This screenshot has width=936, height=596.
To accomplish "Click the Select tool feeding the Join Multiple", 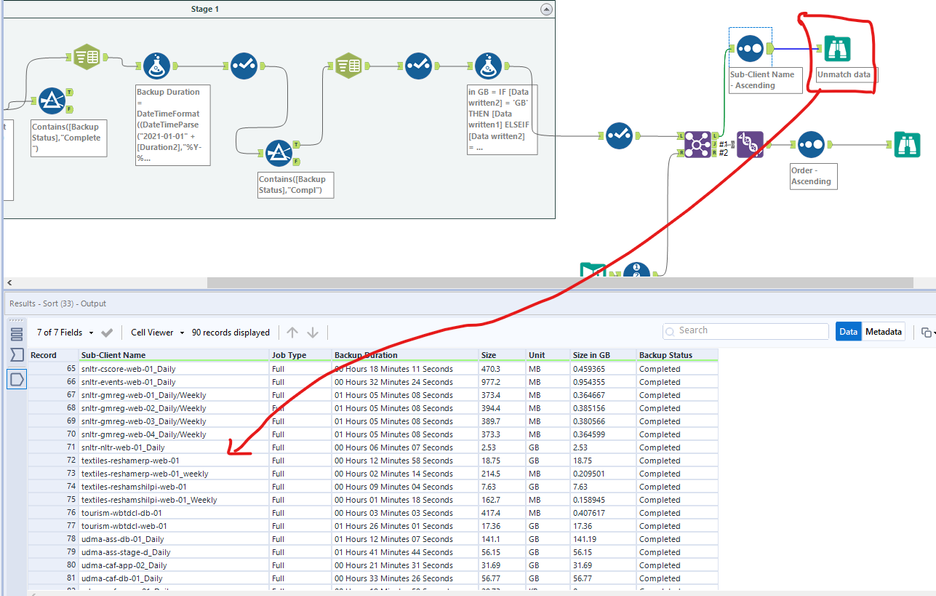I will tap(619, 136).
